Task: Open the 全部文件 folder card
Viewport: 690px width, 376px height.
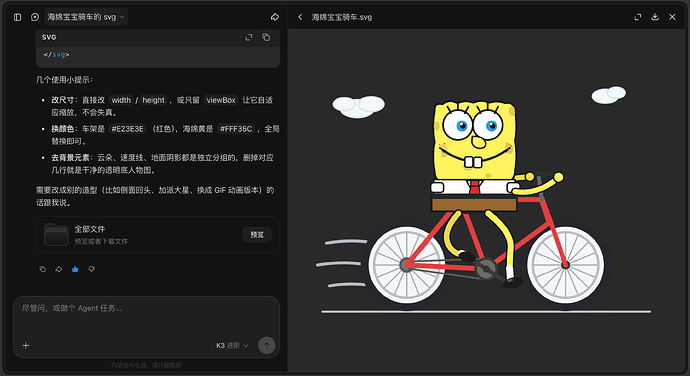Action: (158, 235)
